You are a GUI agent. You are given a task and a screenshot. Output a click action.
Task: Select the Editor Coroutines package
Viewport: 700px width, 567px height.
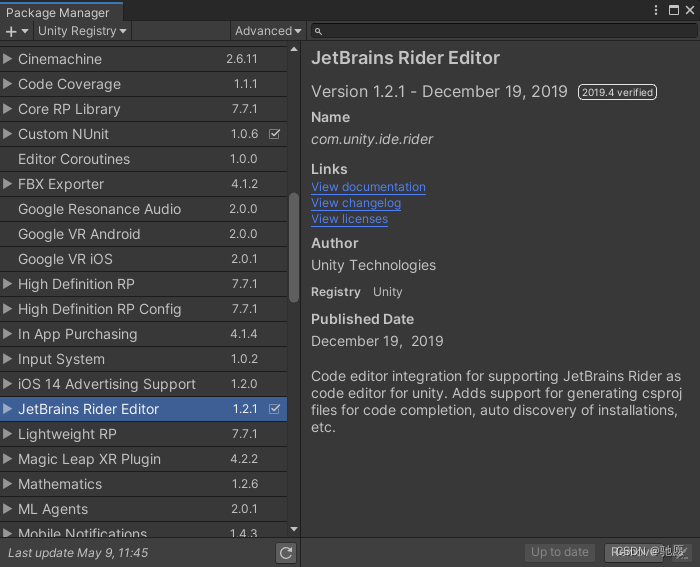click(x=143, y=159)
